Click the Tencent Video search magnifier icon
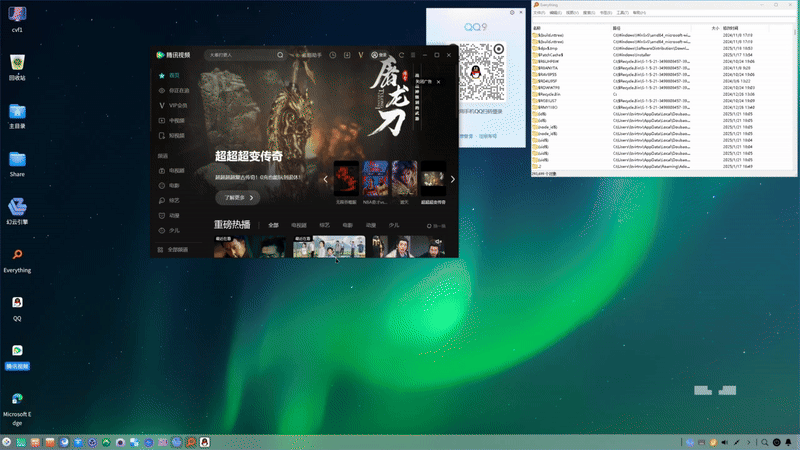Screen dimensions: 800x450 tap(280, 55)
